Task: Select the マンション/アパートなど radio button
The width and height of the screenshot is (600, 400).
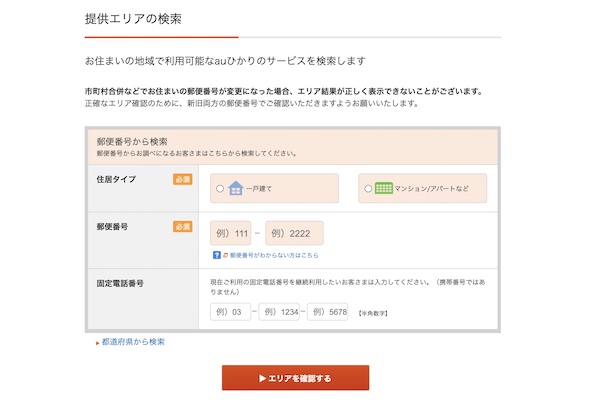Action: click(x=368, y=188)
